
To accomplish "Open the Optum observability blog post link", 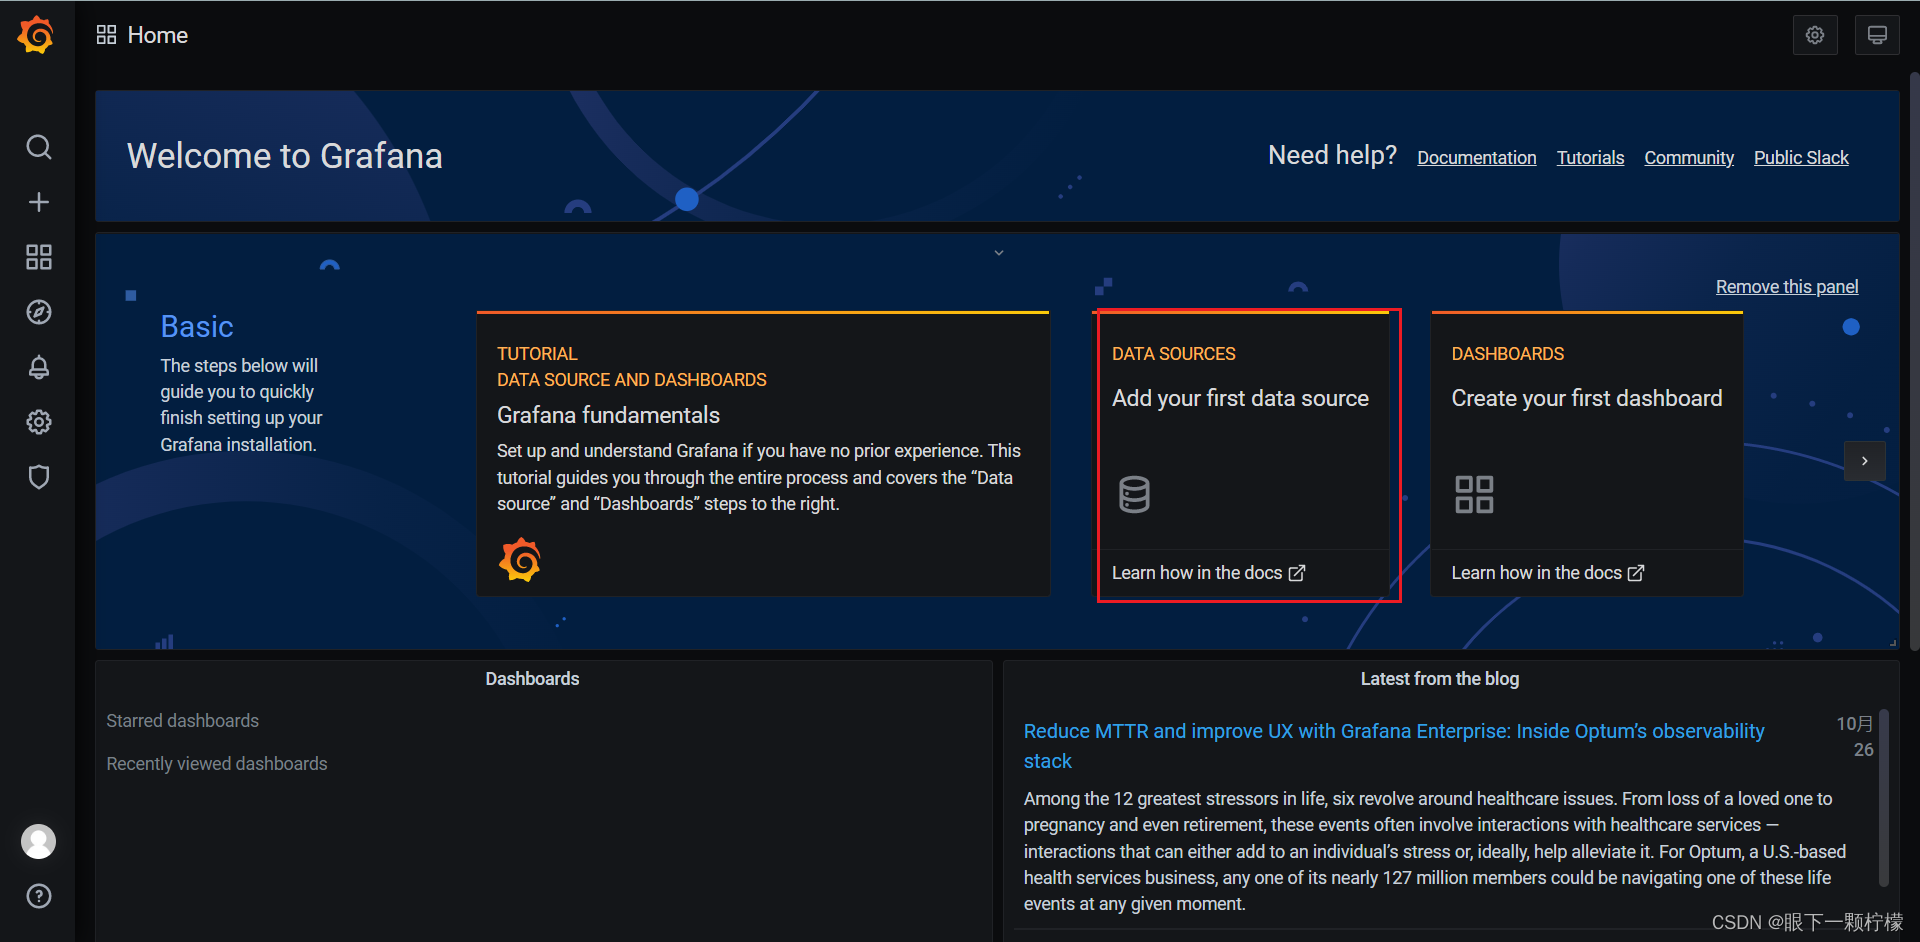I will [x=1394, y=746].
